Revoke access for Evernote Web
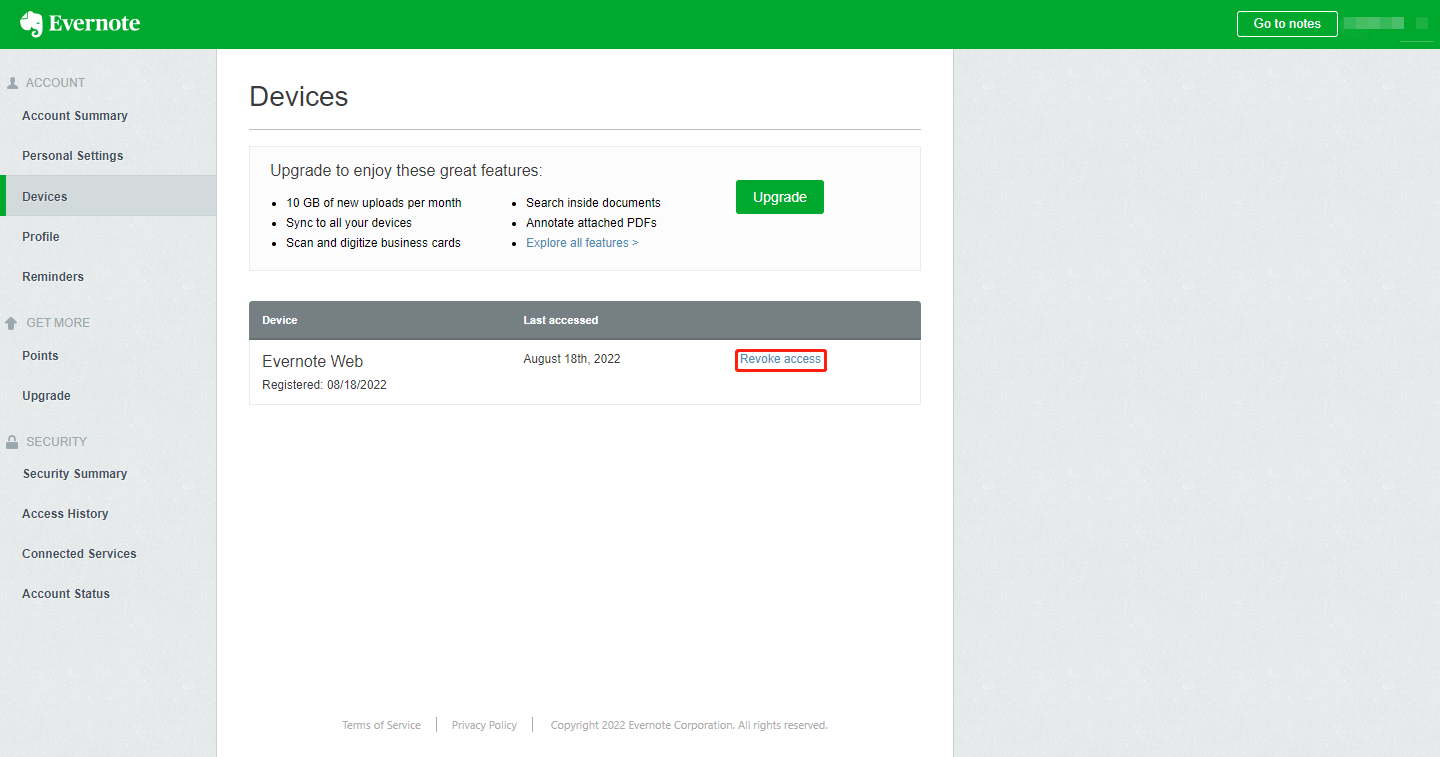 [781, 359]
